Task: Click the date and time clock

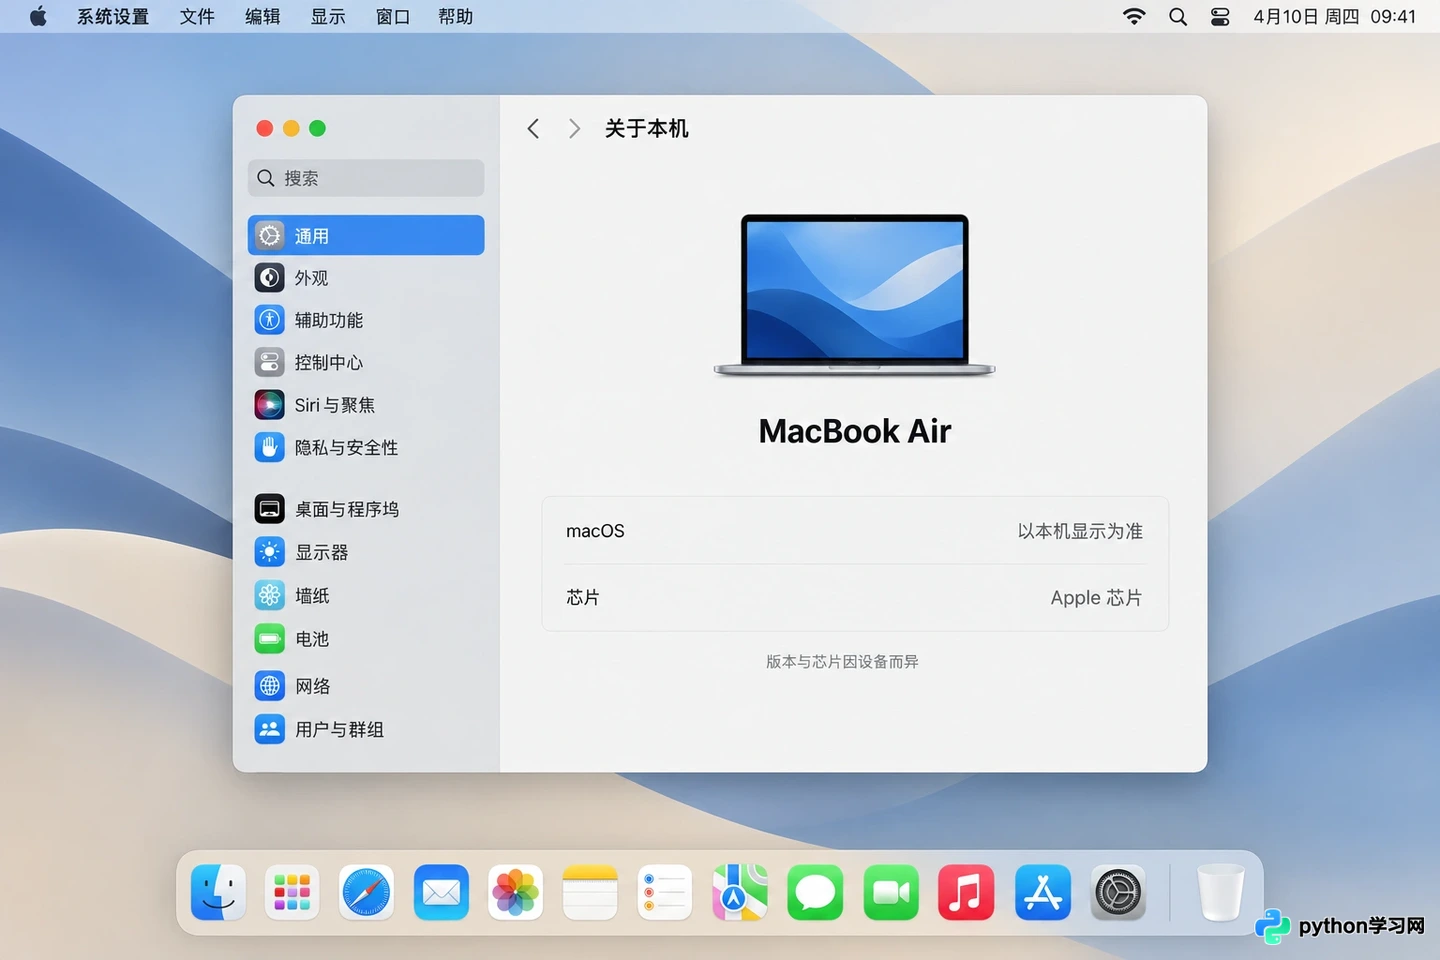Action: pyautogui.click(x=1334, y=16)
